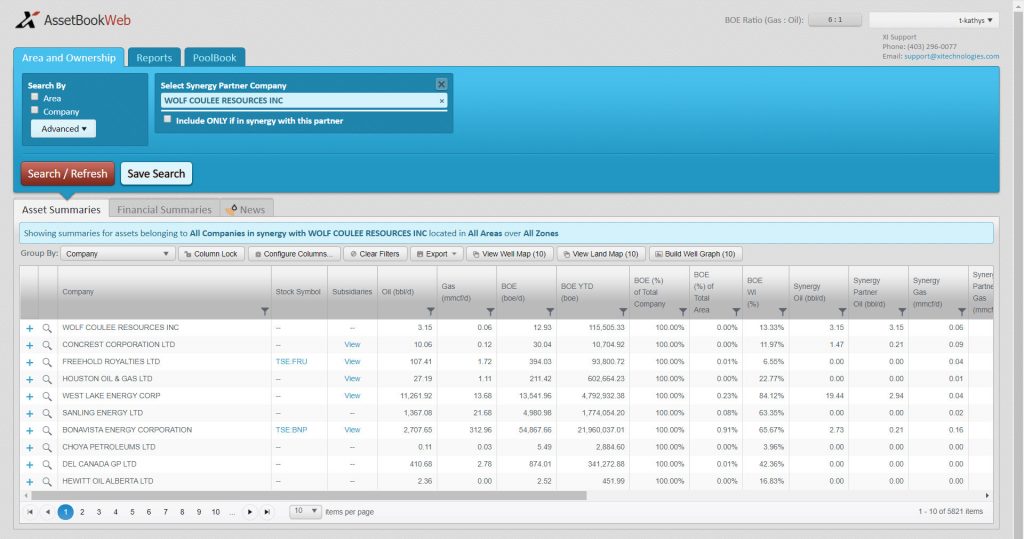
Task: Select the Asset Summaries tab
Action: click(x=61, y=209)
